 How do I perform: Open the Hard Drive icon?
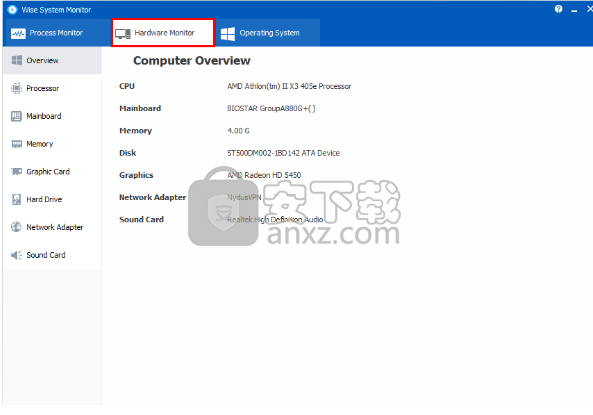pos(16,199)
